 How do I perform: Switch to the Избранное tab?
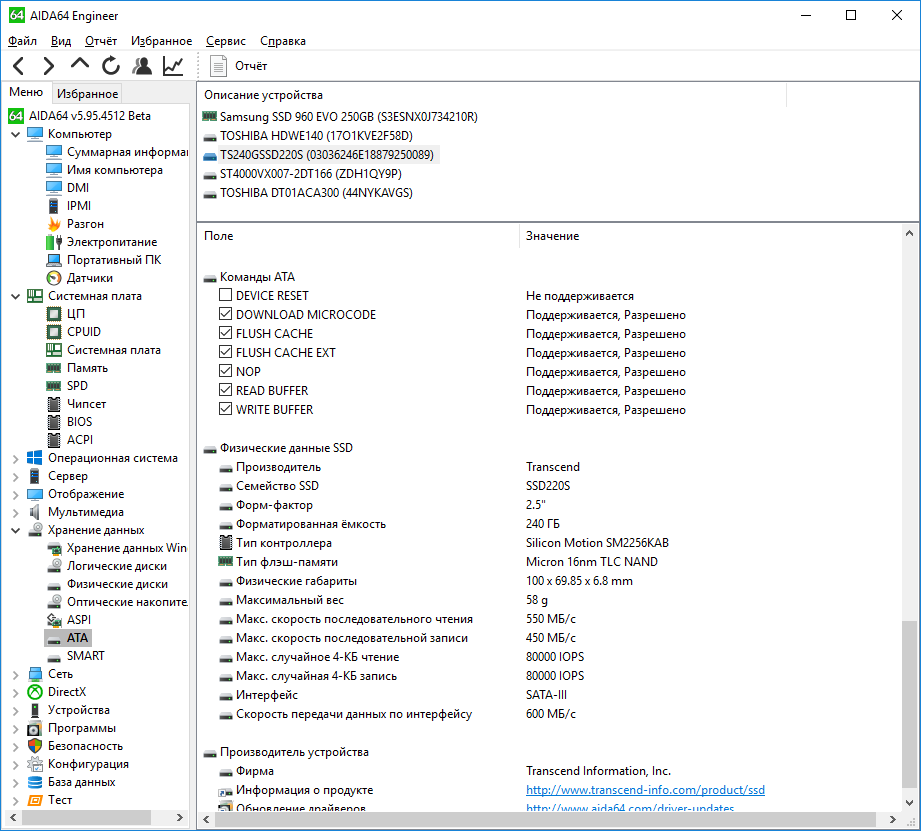[x=87, y=94]
